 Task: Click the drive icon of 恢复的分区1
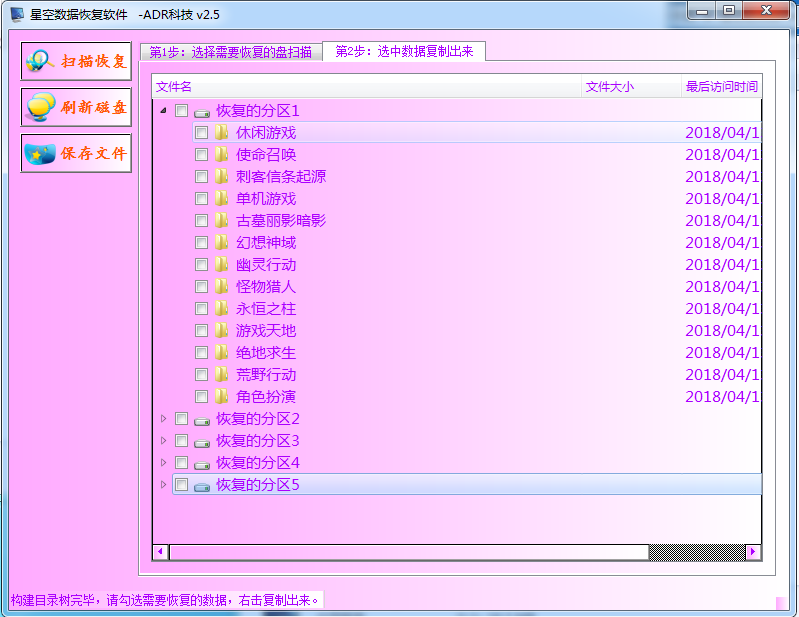click(202, 113)
